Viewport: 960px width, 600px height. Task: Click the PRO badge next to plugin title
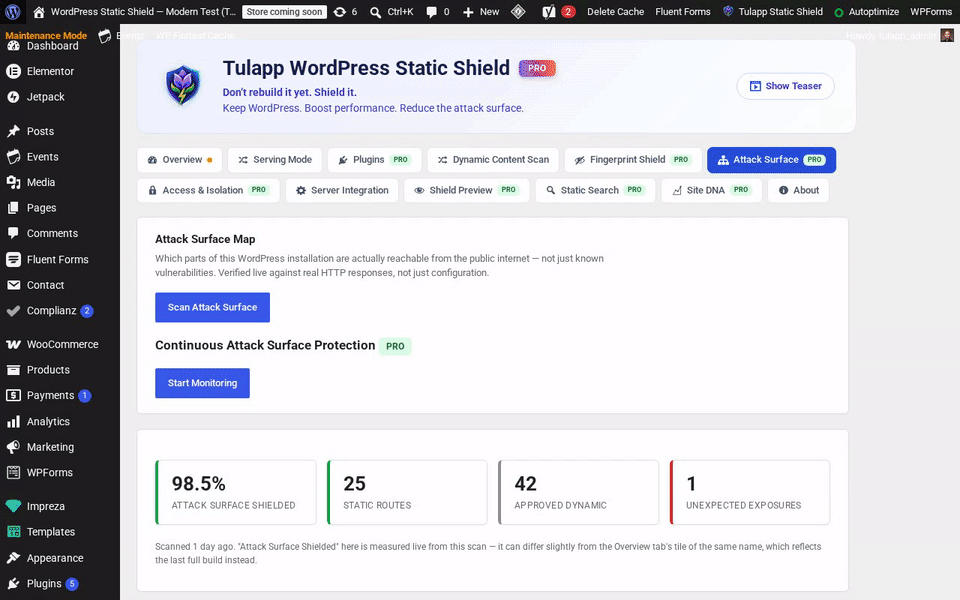tap(537, 69)
